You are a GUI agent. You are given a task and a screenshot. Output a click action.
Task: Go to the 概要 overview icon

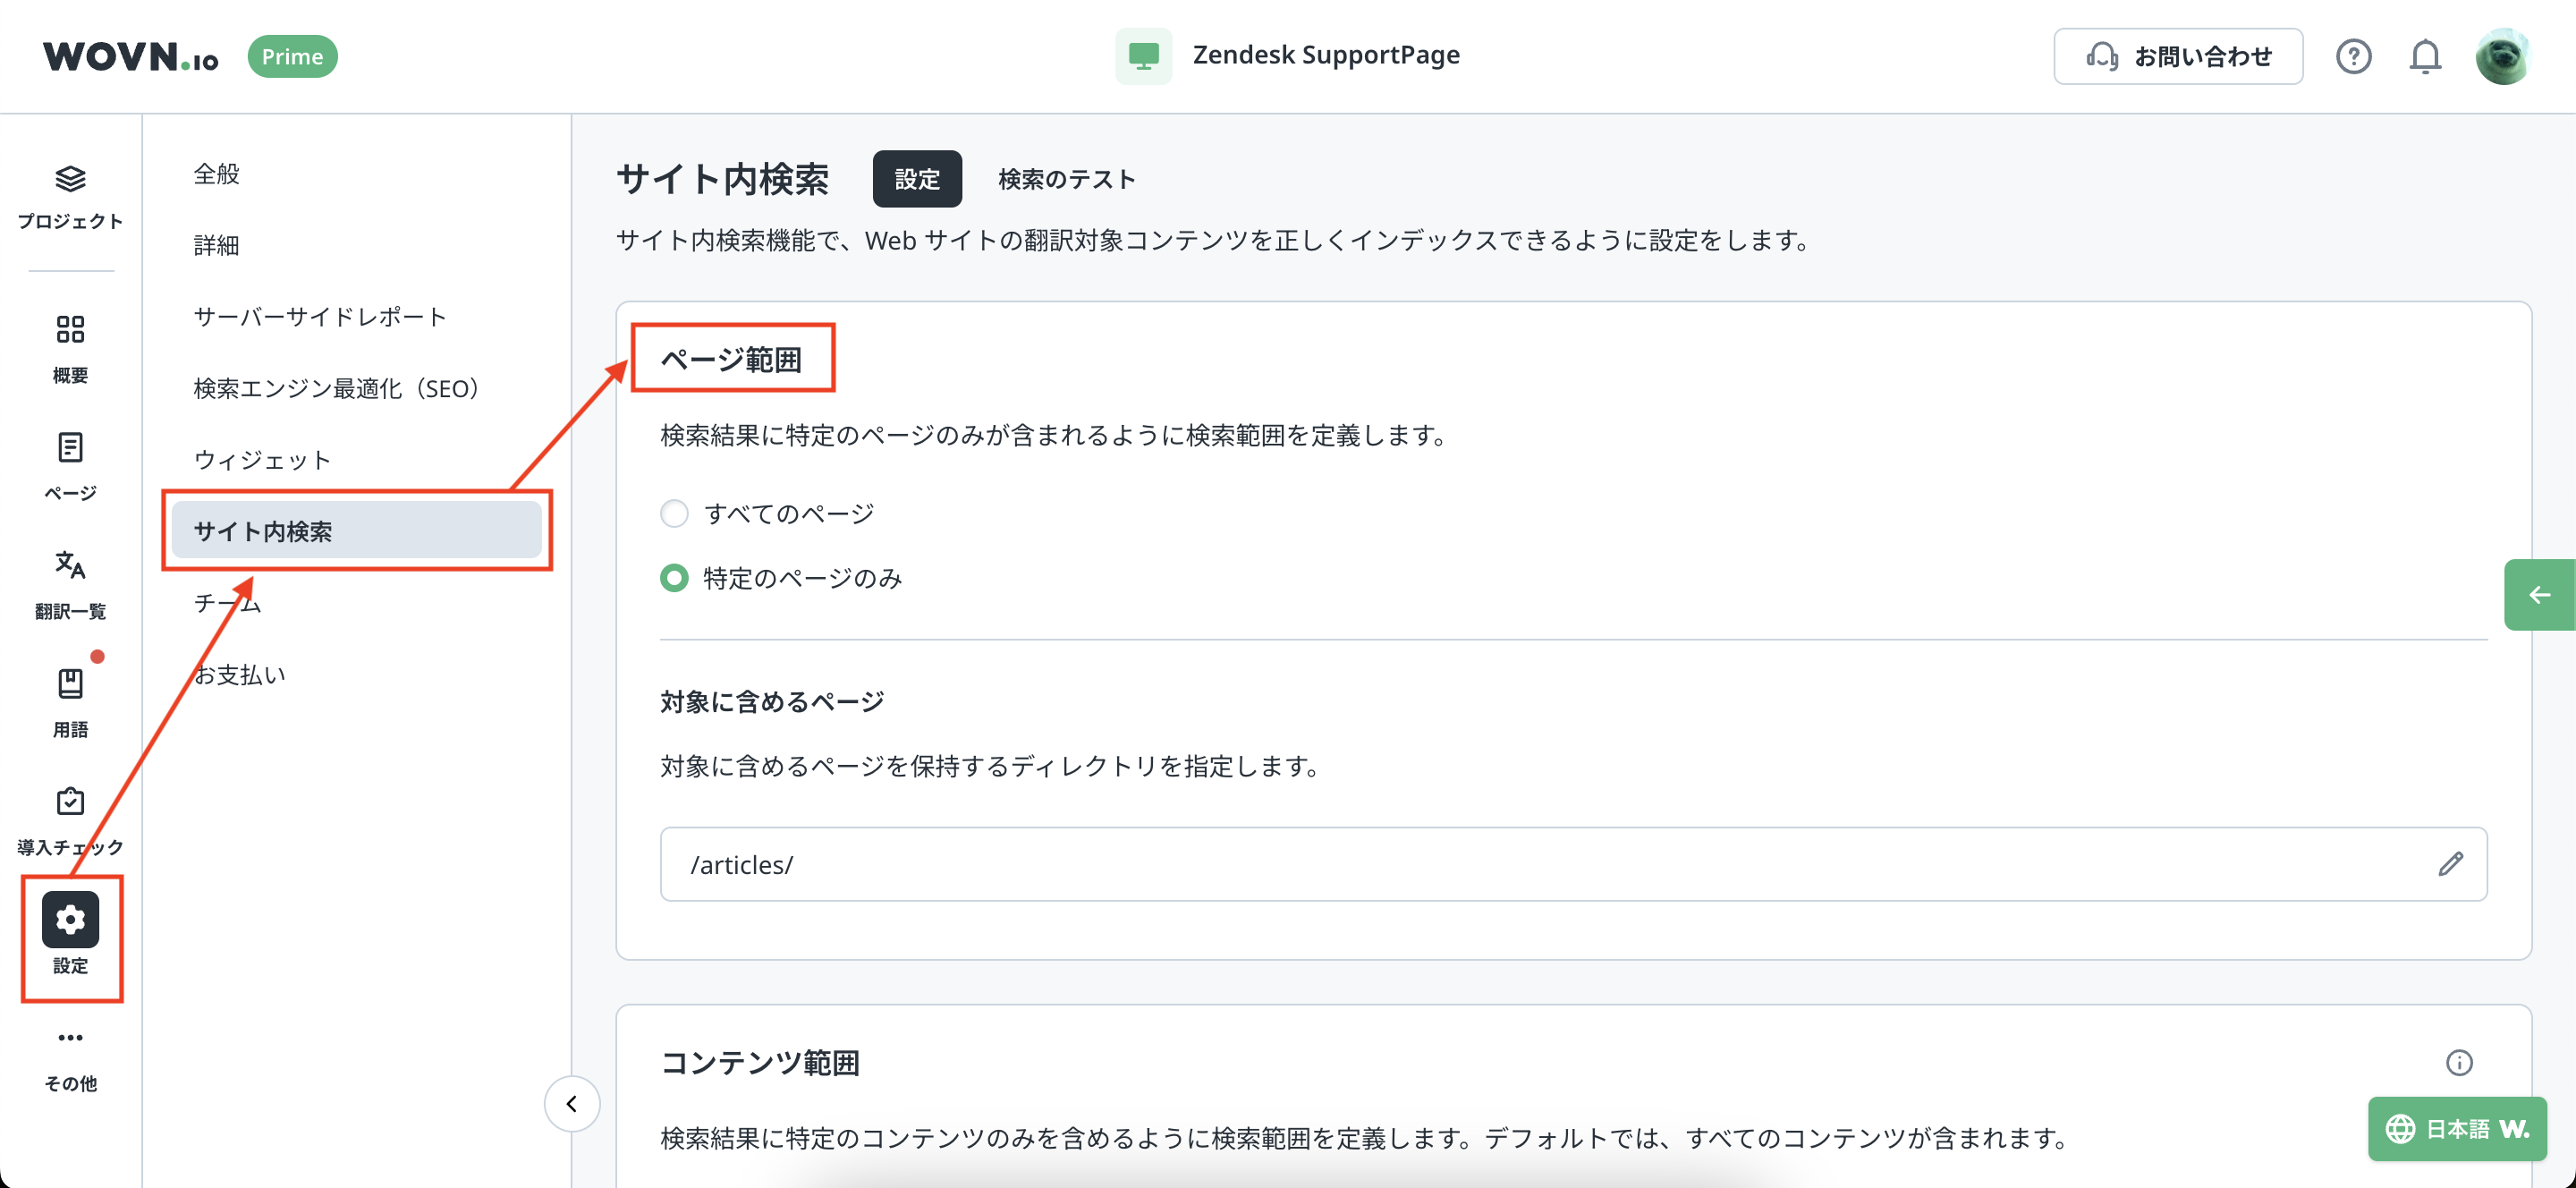[x=70, y=329]
